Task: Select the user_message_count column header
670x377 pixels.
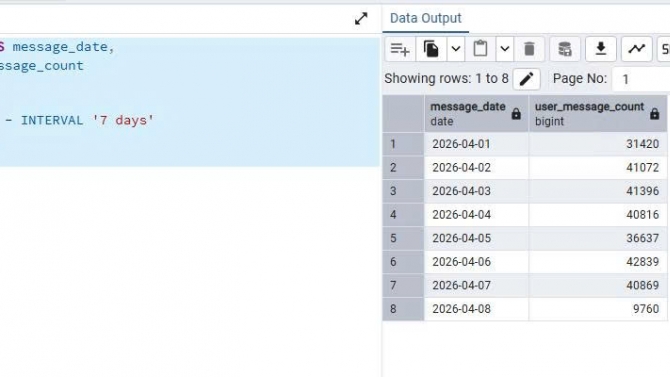Action: pyautogui.click(x=598, y=114)
